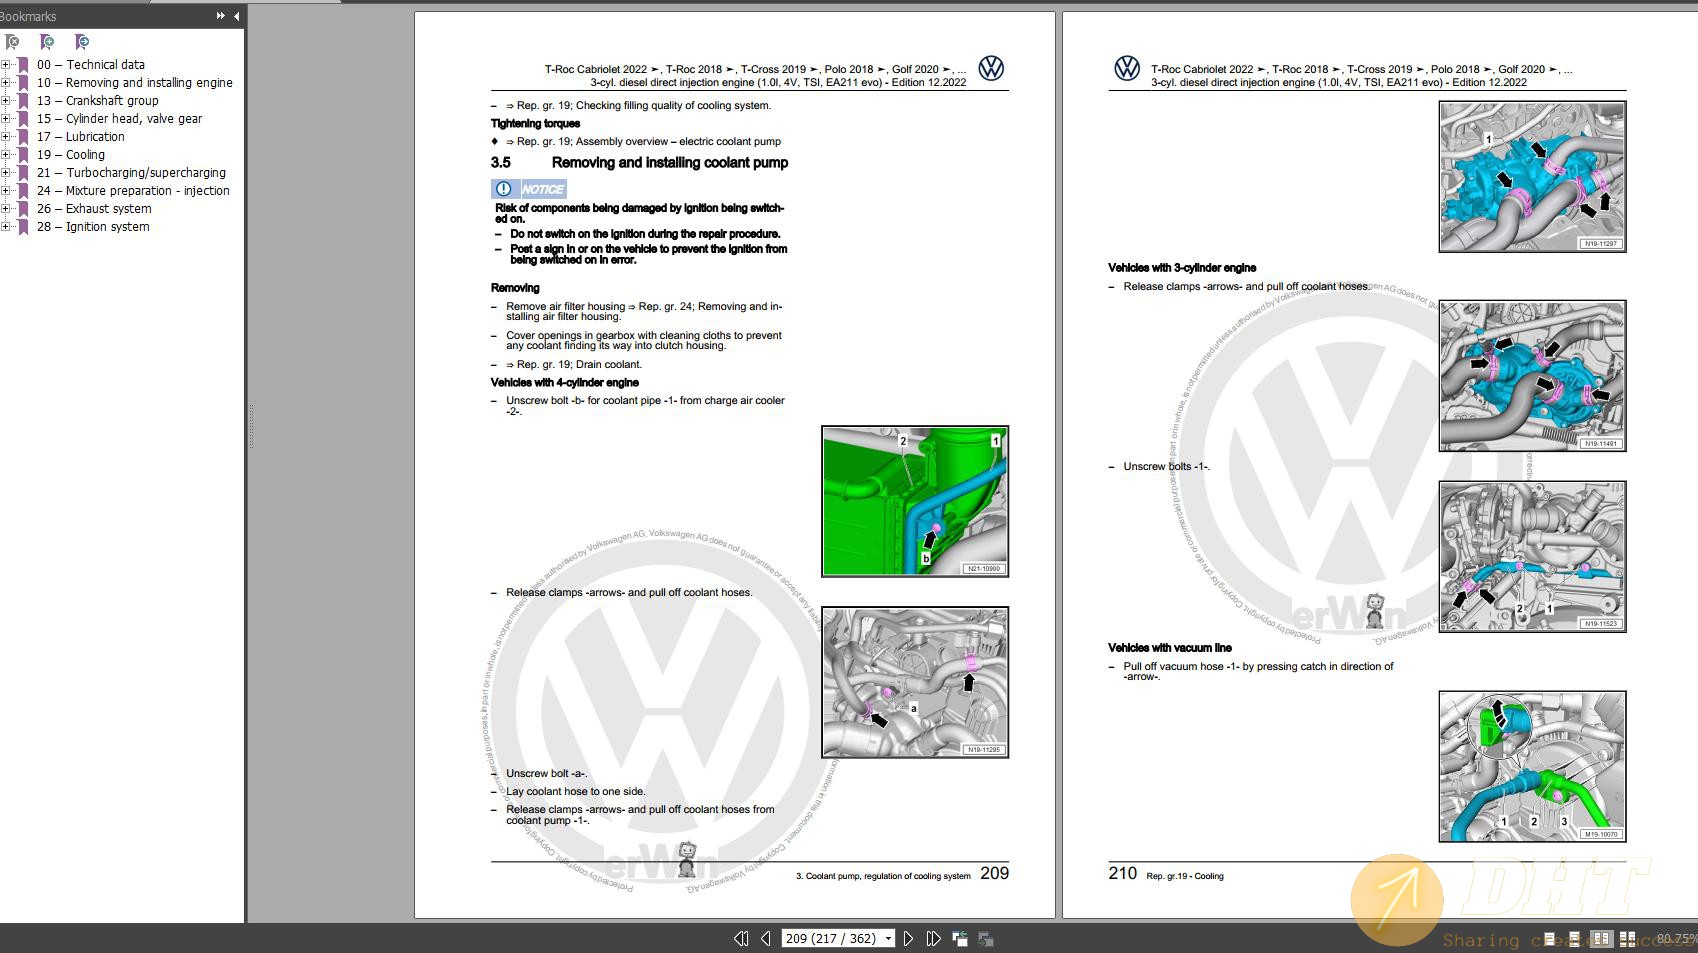Click the Bookmarks panel title

[x=28, y=16]
